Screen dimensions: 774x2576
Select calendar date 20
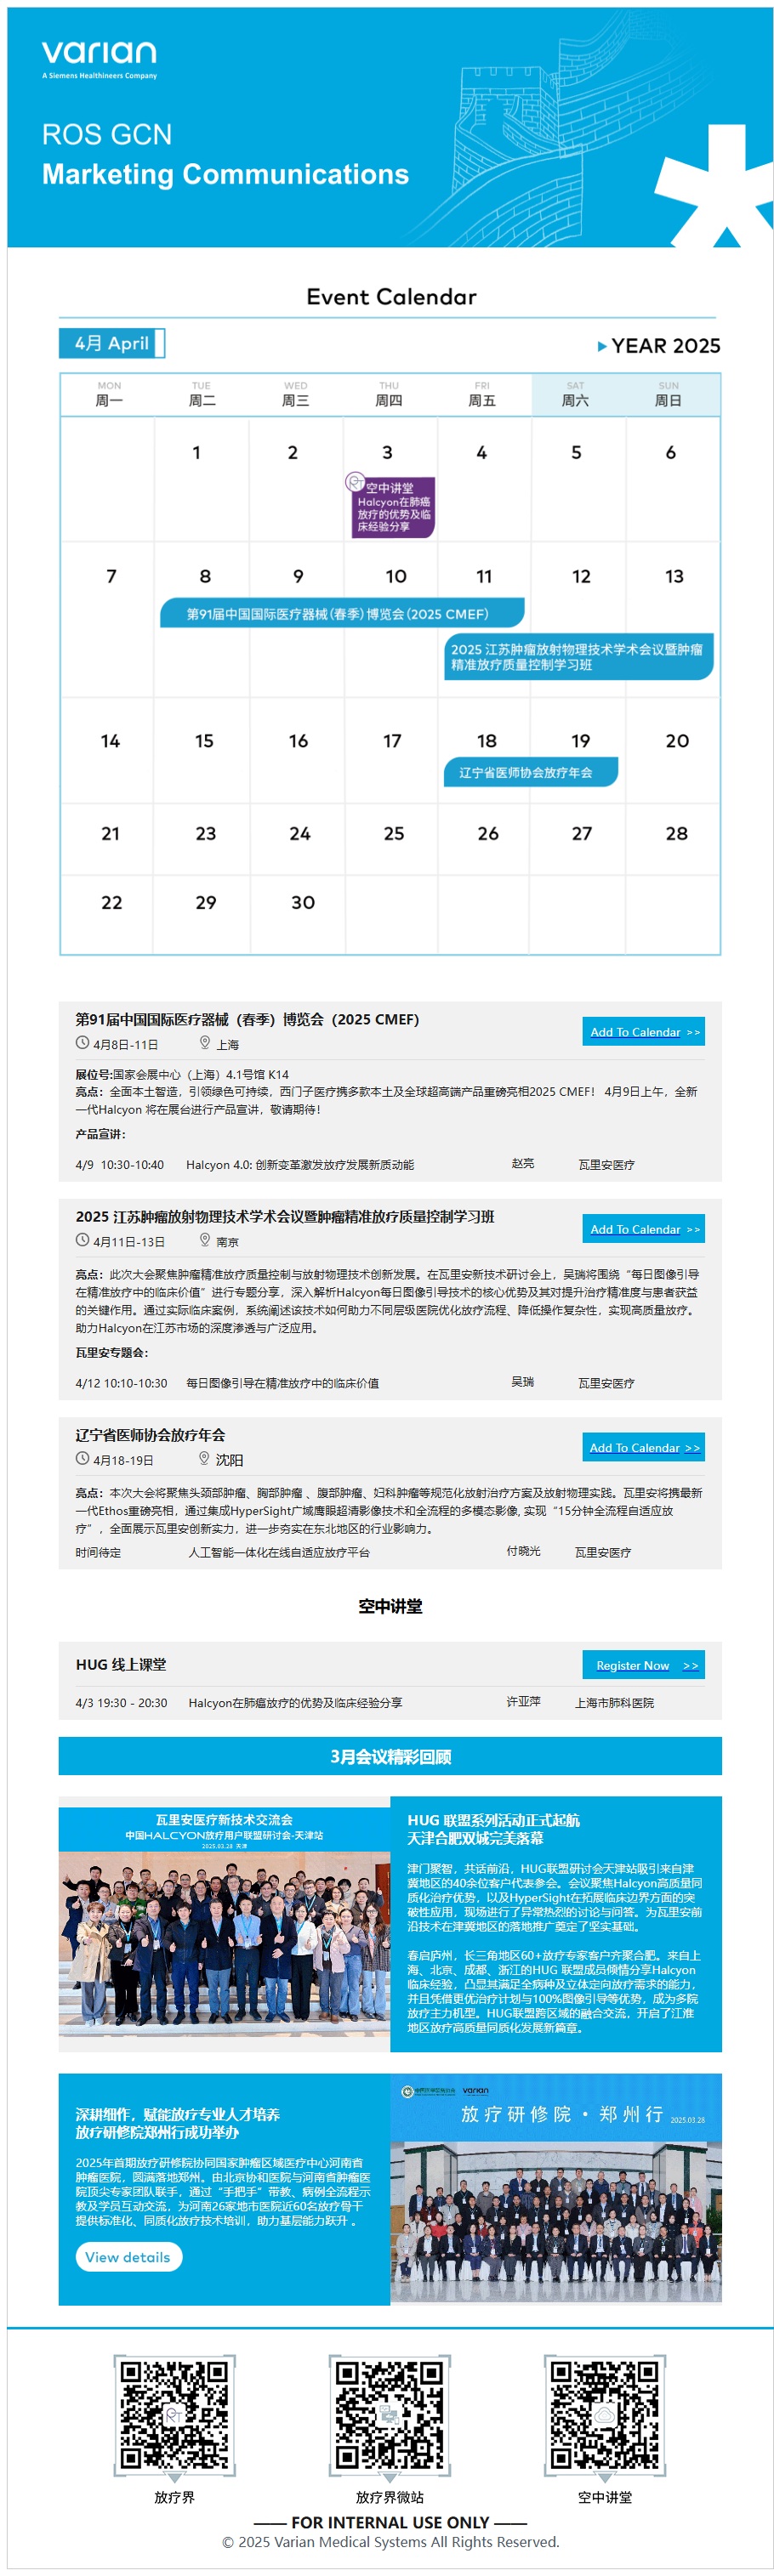[677, 741]
